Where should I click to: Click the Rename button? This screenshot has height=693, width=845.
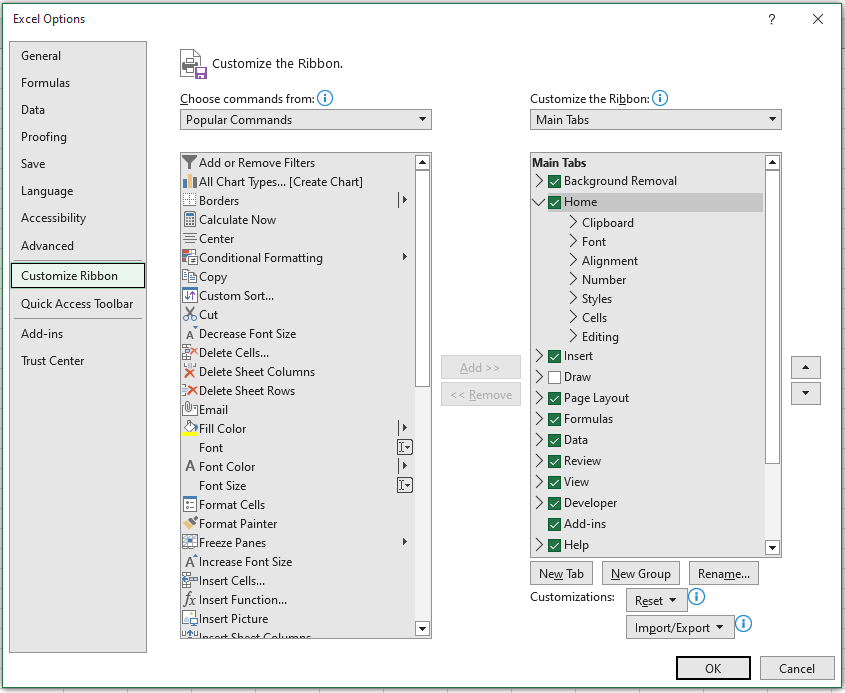click(x=723, y=573)
